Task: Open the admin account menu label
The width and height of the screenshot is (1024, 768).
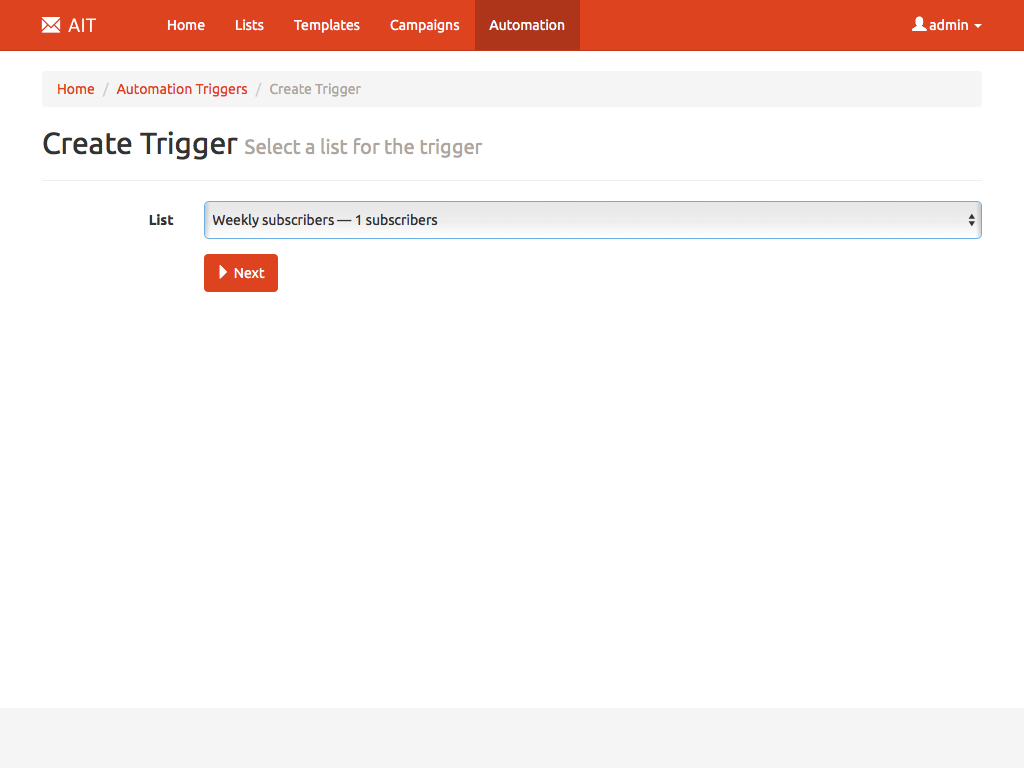Action: coord(948,25)
